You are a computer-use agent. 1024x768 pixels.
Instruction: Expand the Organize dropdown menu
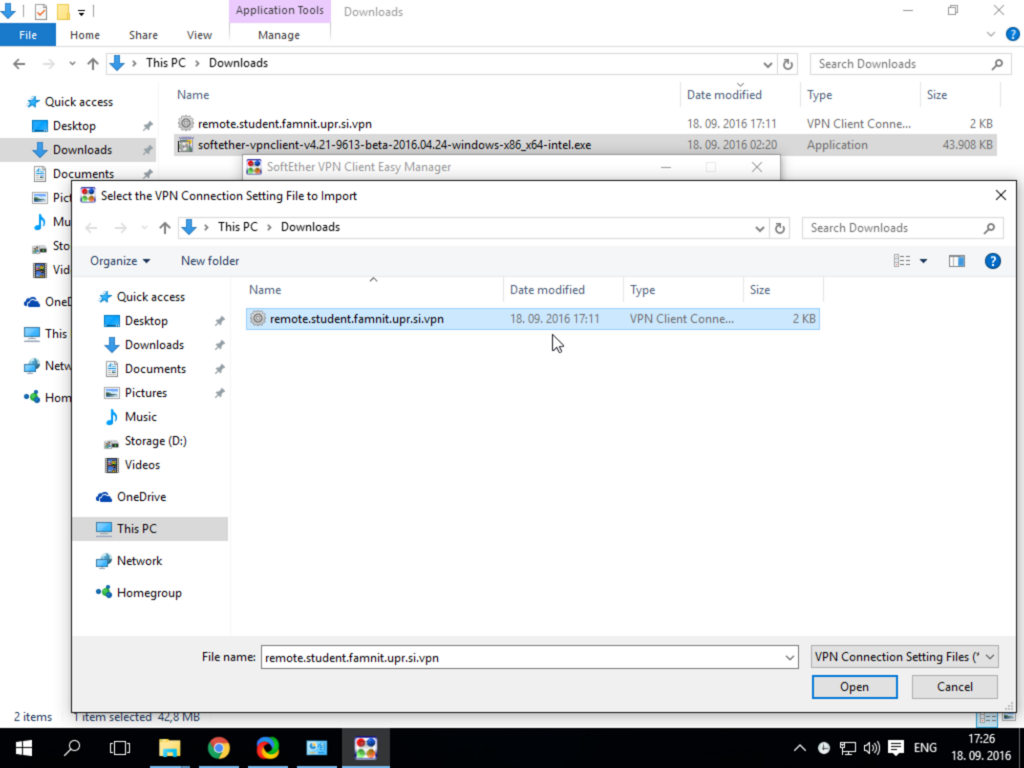click(120, 261)
